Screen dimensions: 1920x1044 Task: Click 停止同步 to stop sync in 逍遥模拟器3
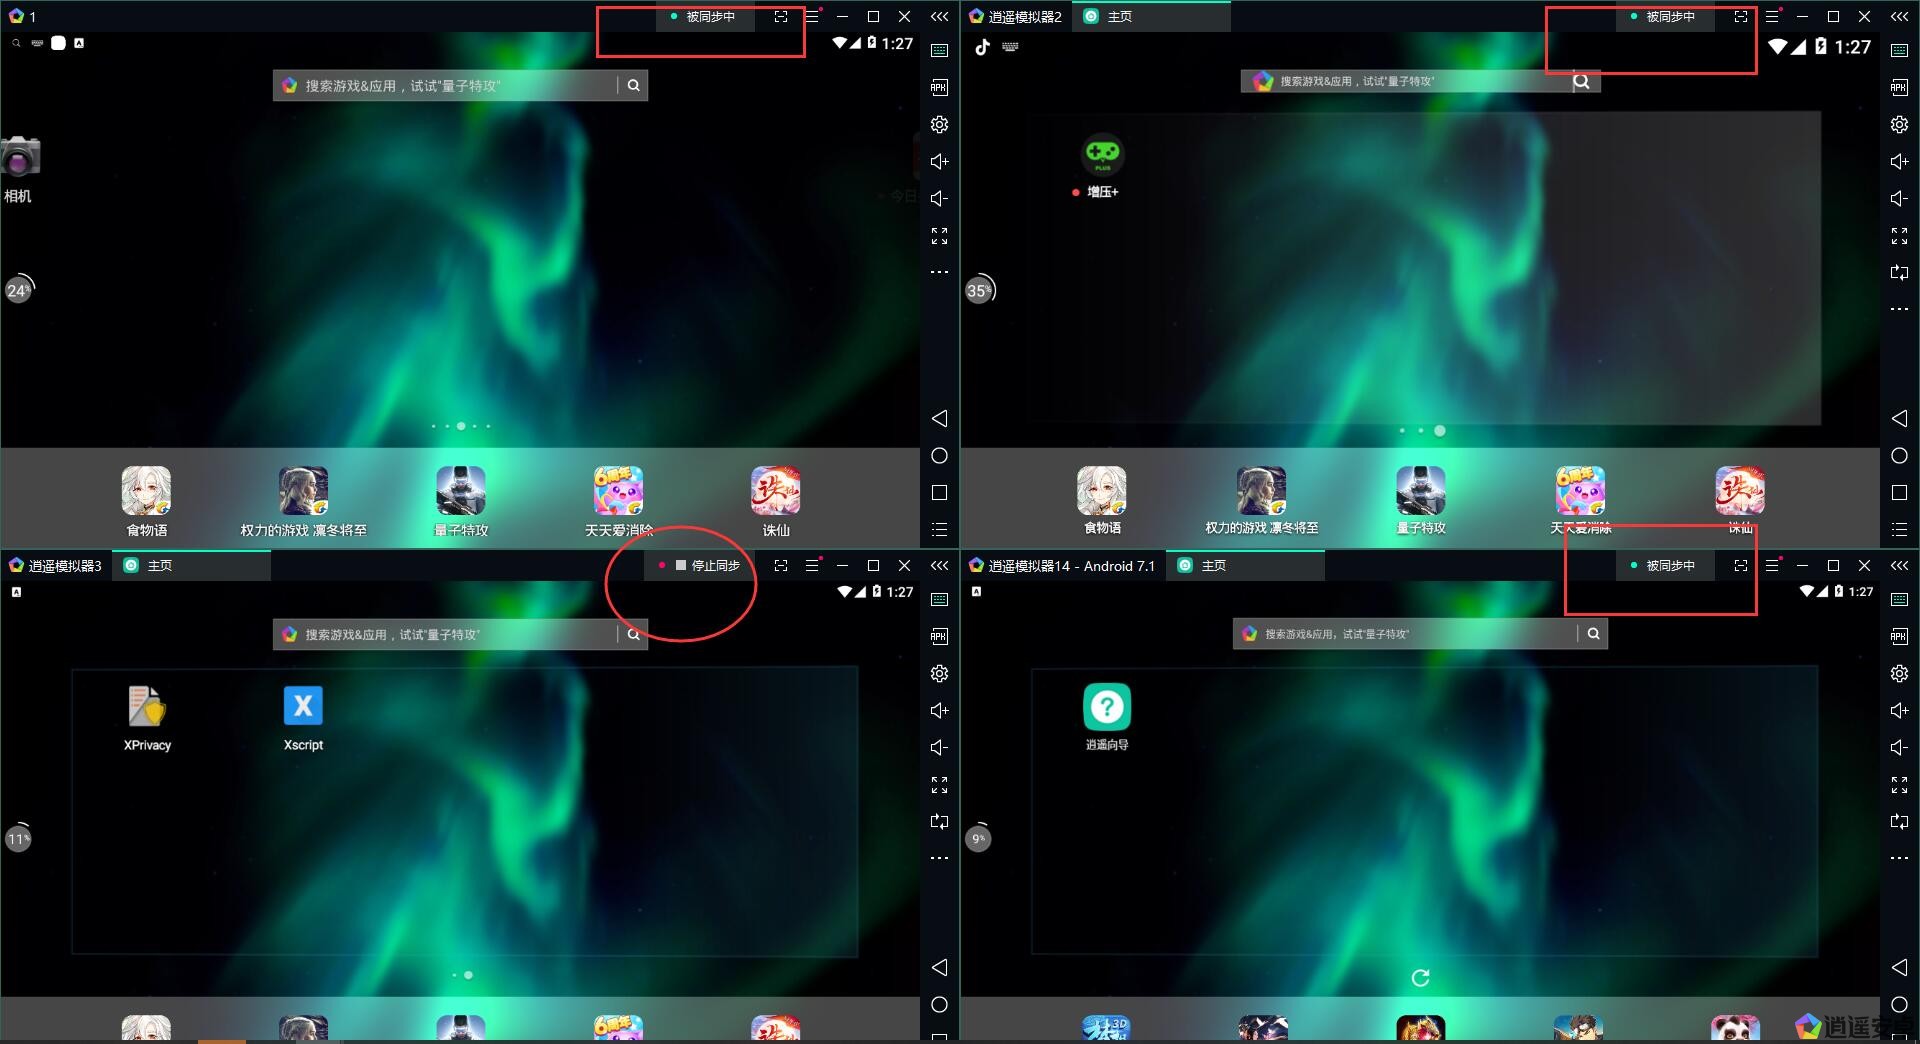click(707, 566)
